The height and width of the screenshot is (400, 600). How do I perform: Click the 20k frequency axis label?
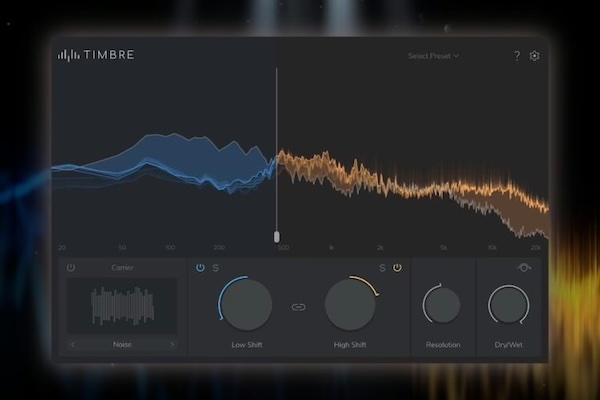click(x=536, y=248)
